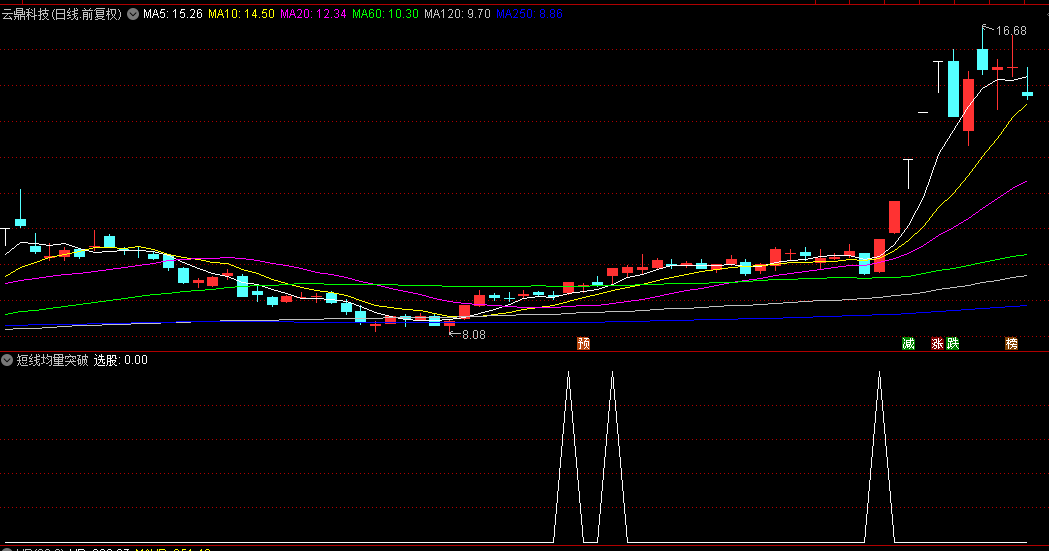Click the green 跌 marker icon

[x=953, y=344]
